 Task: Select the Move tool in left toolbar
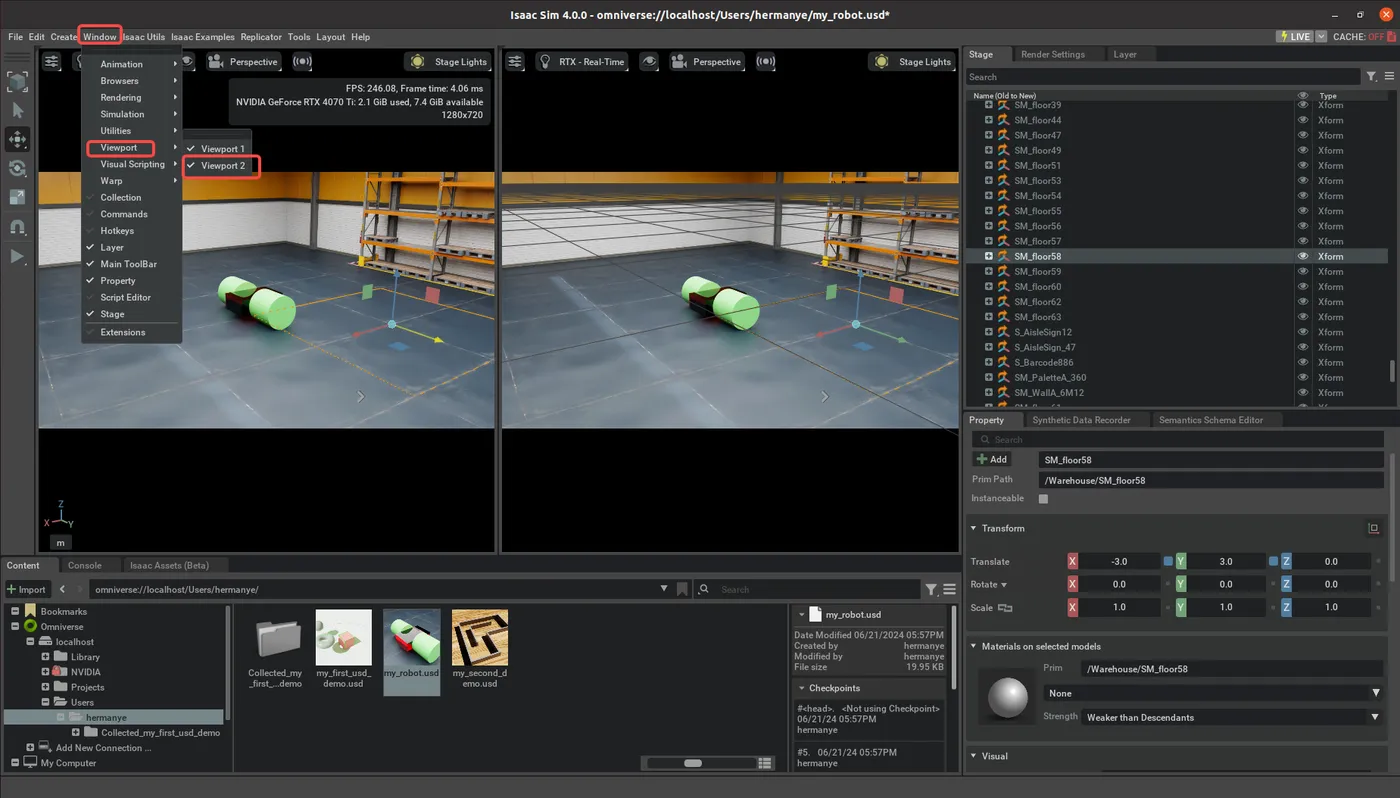17,139
